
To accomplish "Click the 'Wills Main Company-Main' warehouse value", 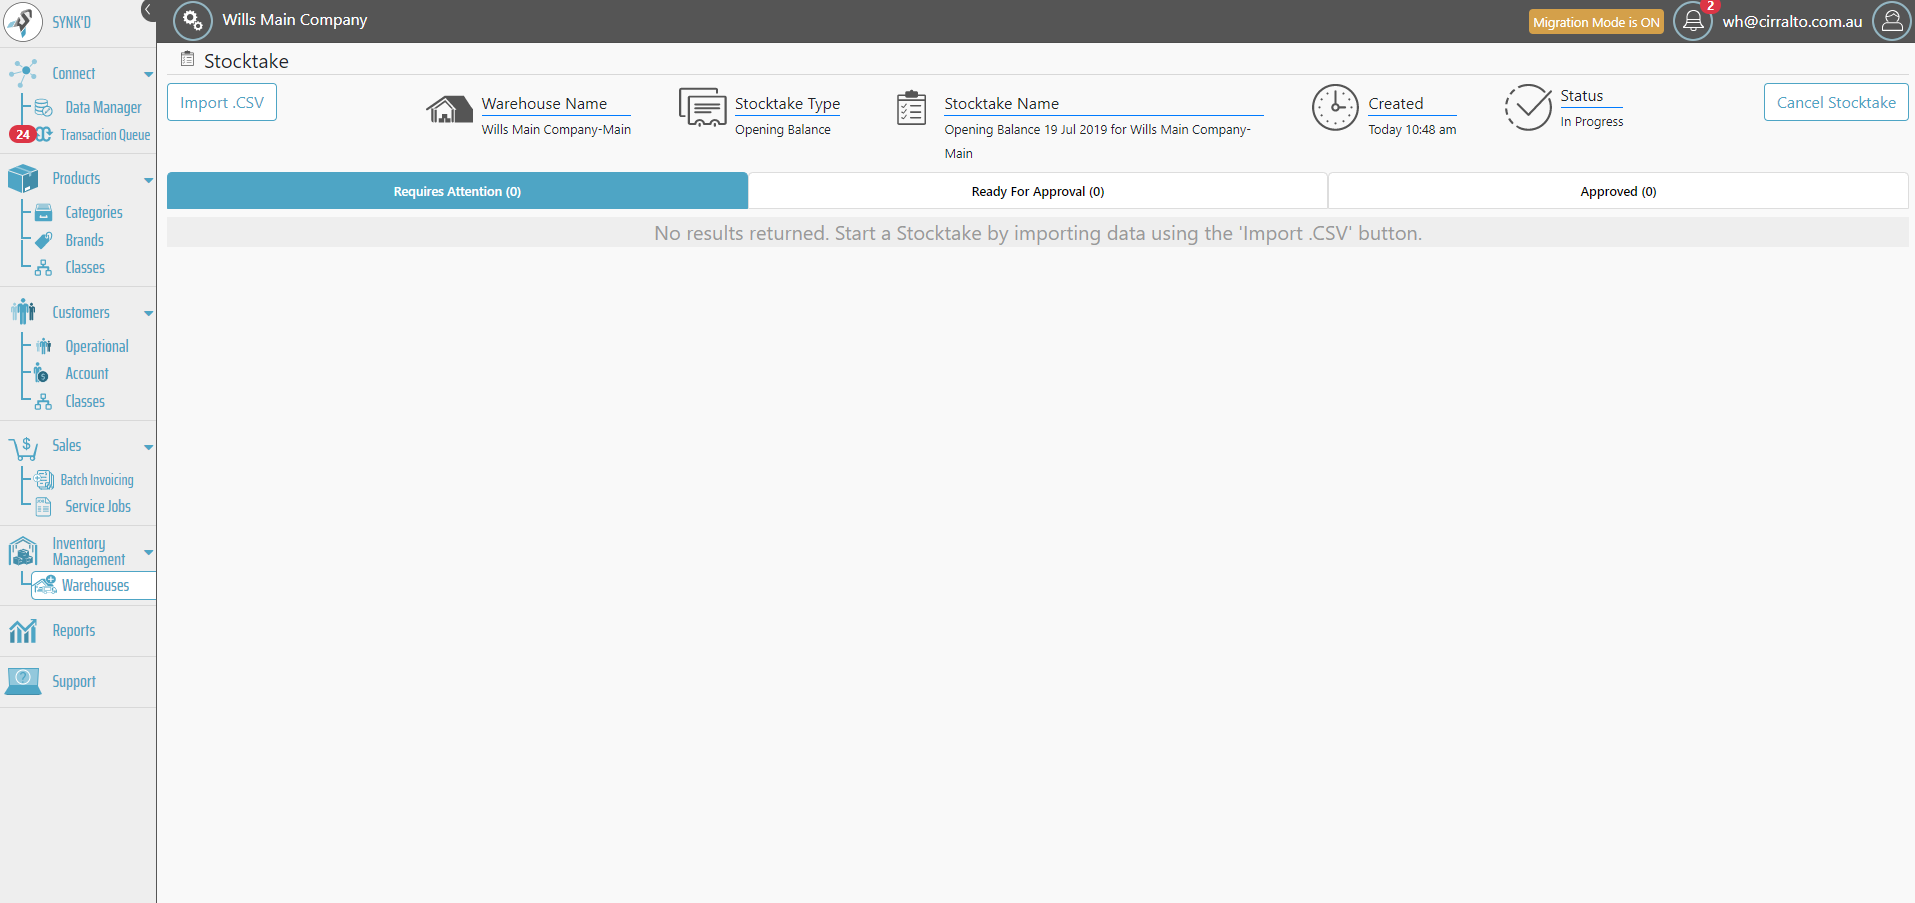I will (556, 130).
